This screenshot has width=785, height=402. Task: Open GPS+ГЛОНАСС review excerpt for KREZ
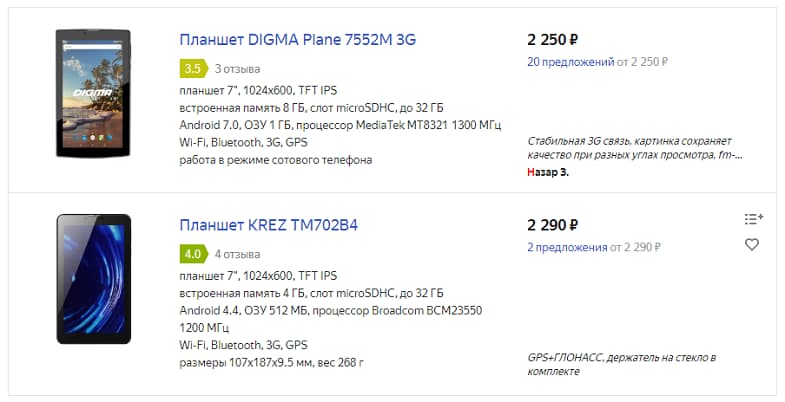tap(622, 364)
